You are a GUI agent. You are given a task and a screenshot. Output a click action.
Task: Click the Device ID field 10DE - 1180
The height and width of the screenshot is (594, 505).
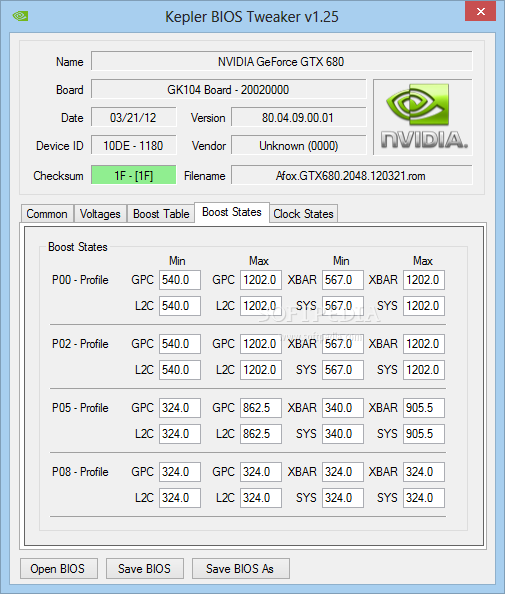tap(133, 145)
